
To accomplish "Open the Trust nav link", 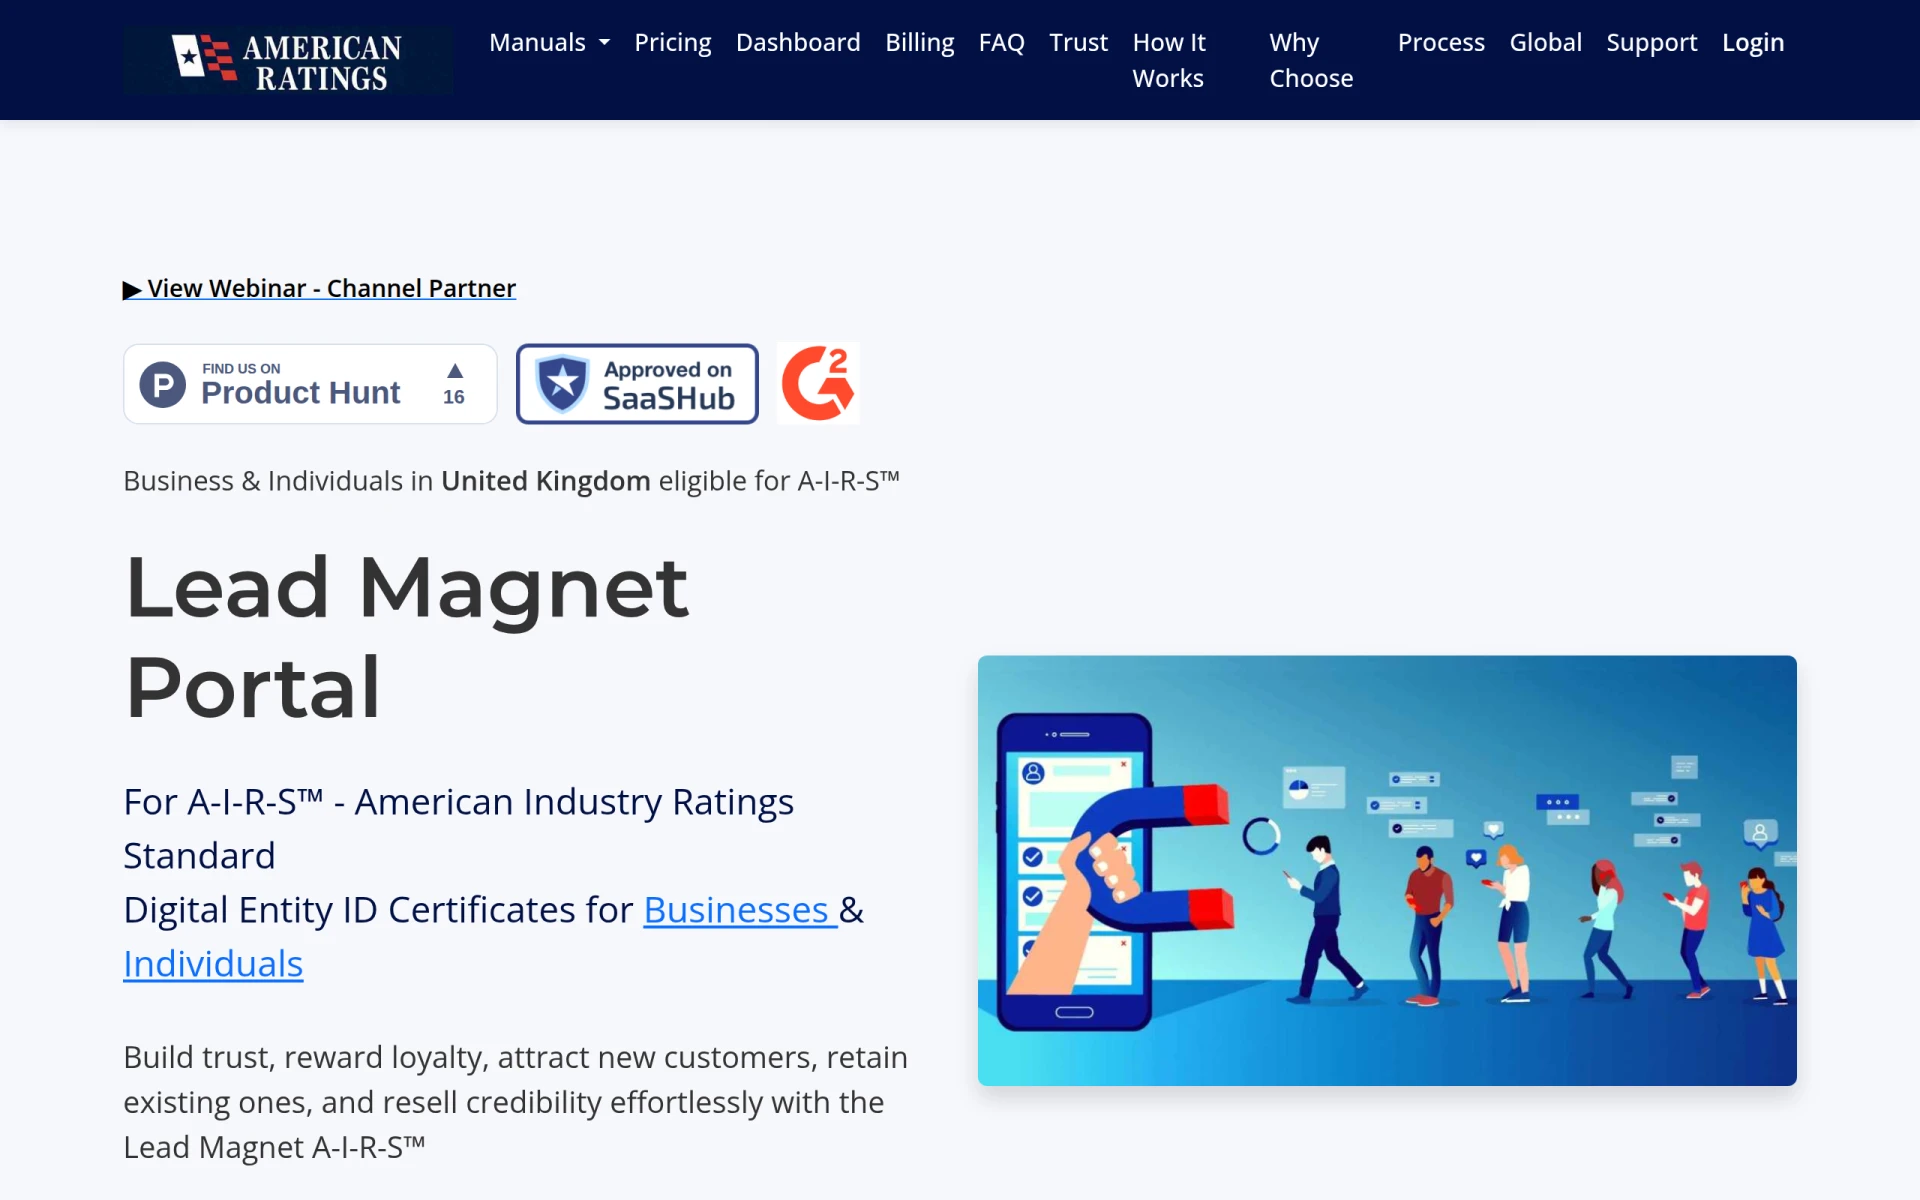I will [x=1078, y=42].
